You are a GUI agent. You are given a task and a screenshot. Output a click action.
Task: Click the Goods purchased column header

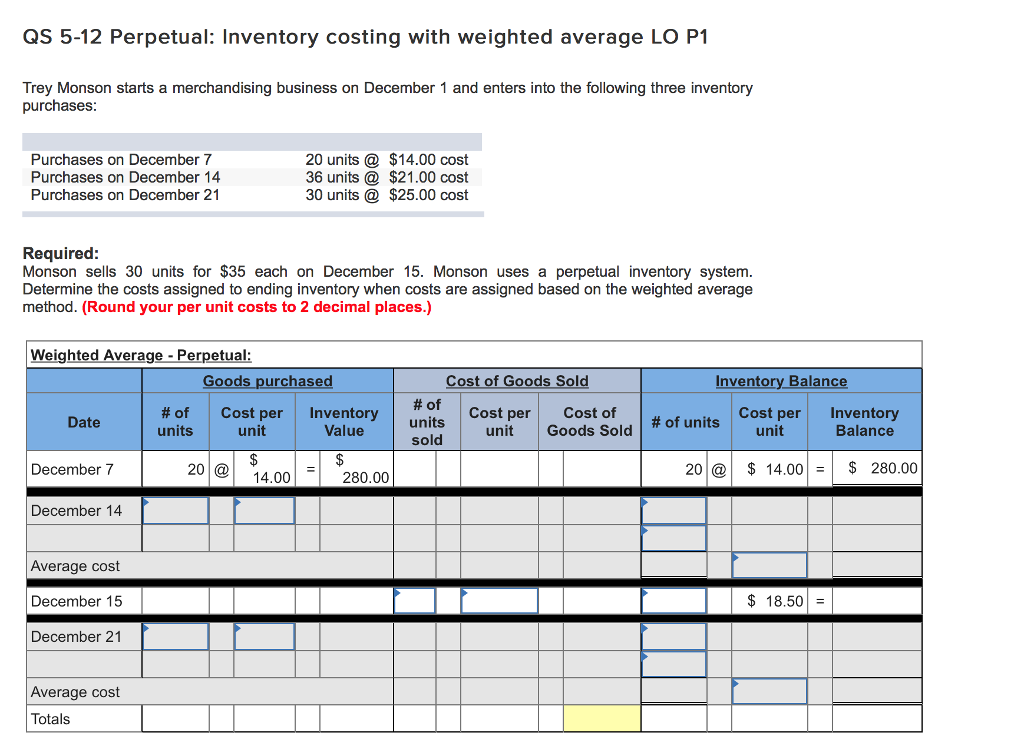(x=267, y=381)
